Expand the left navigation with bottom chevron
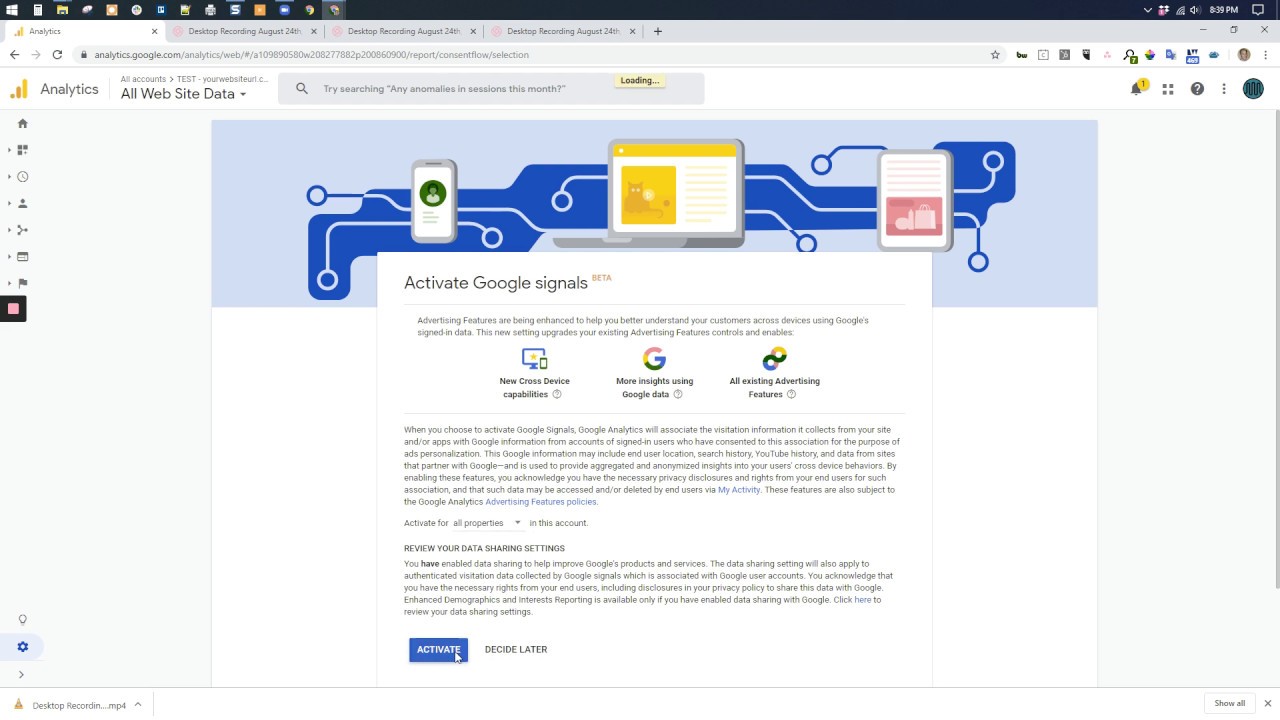Screen dimensions: 1280x720 click(21, 675)
